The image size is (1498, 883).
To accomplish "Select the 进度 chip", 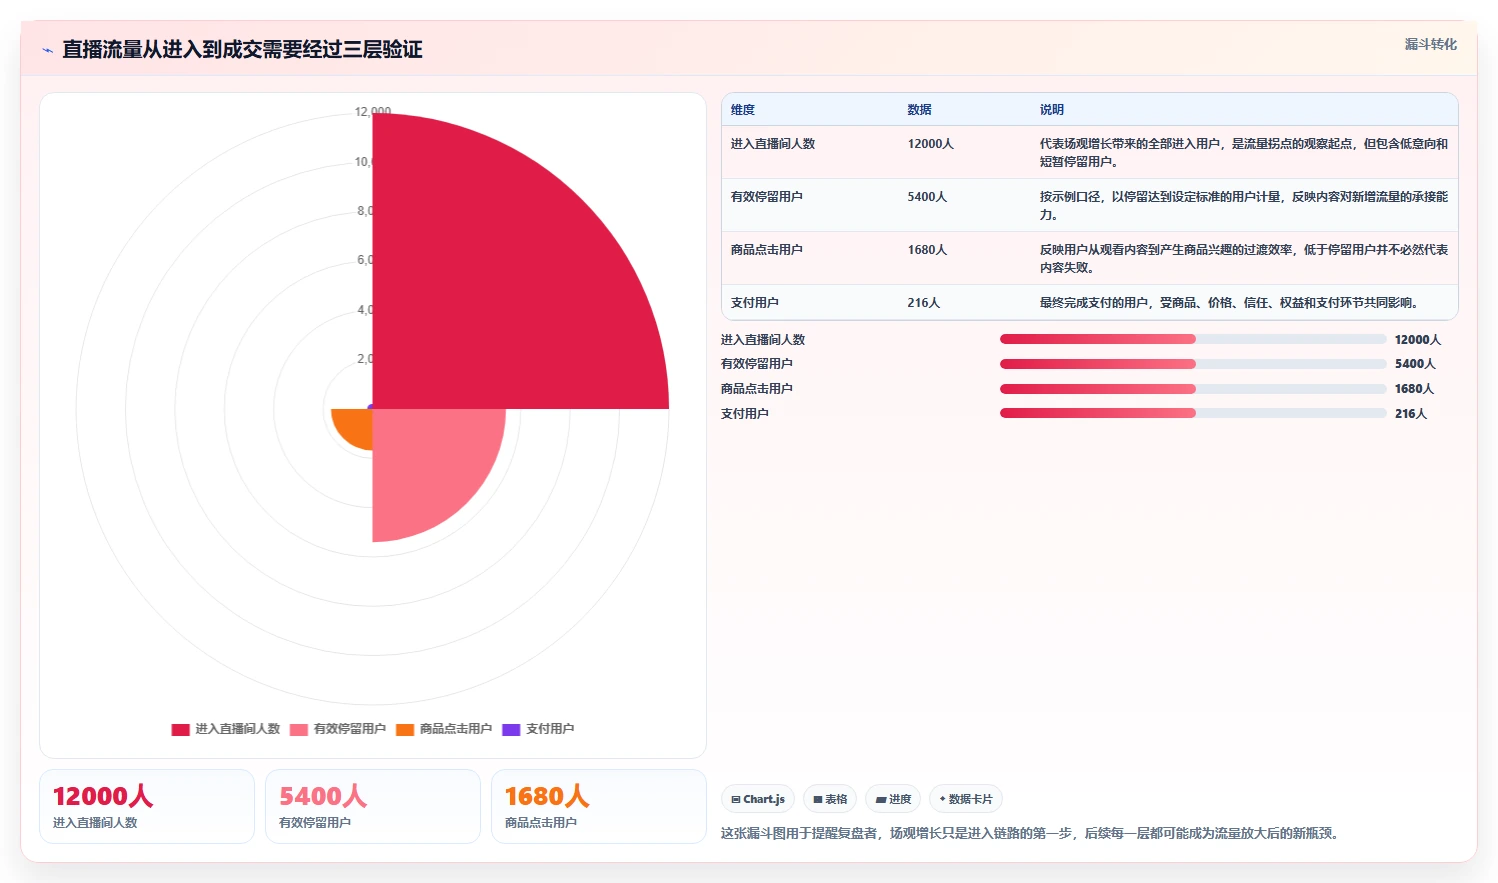I will point(893,799).
